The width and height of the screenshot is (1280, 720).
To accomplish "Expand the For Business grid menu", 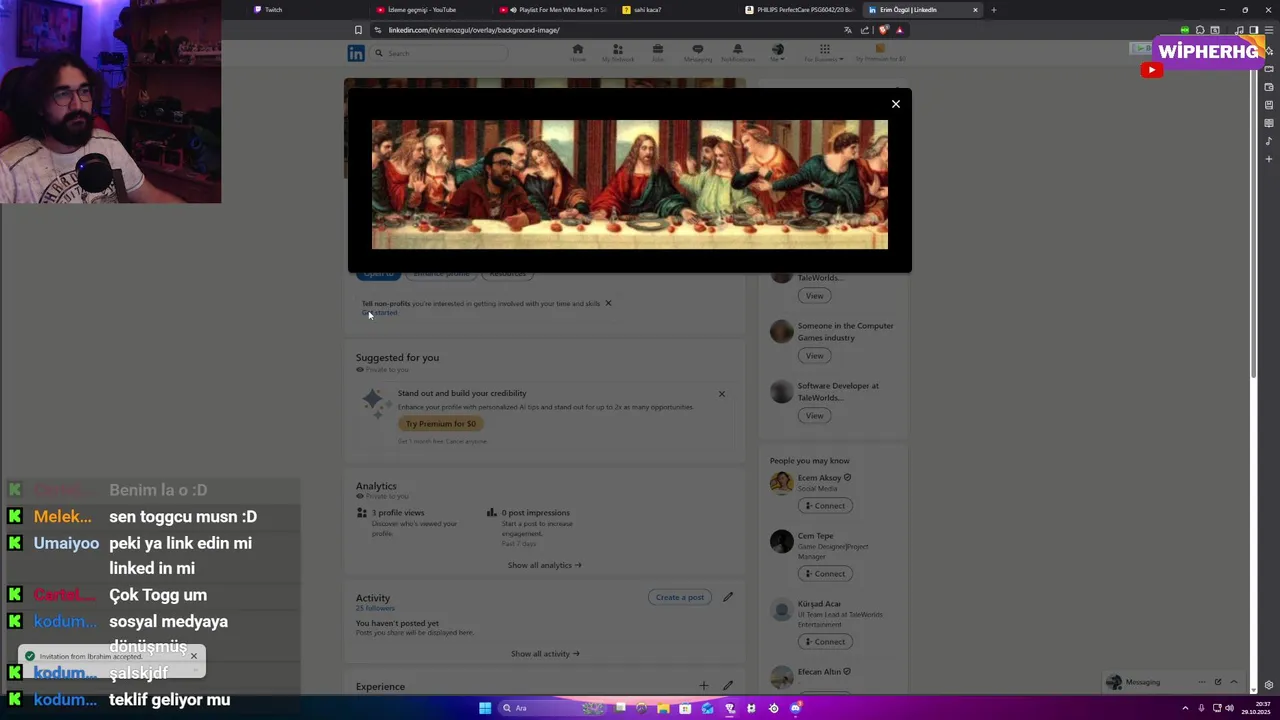I will tap(824, 53).
